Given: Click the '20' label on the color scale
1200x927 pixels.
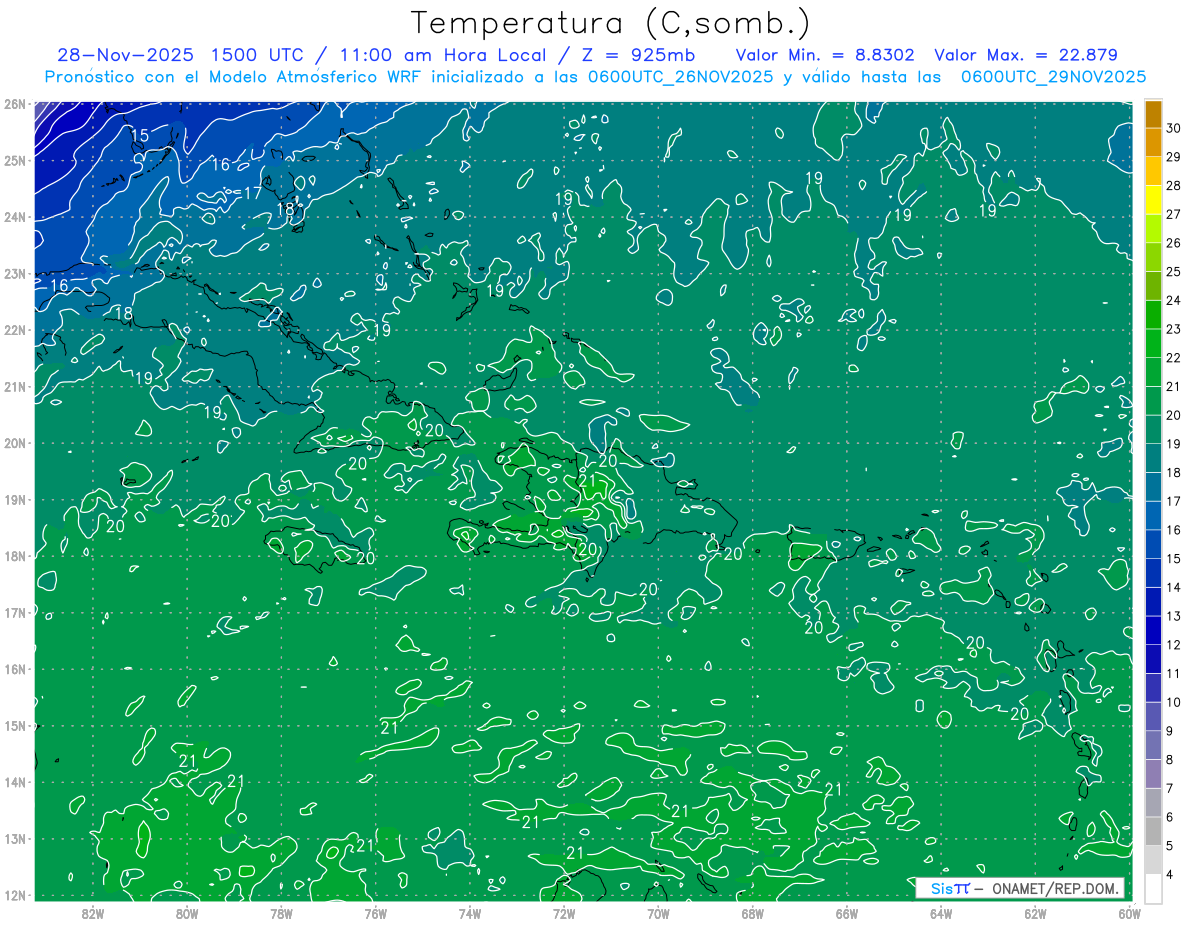Looking at the screenshot, I should [1174, 415].
